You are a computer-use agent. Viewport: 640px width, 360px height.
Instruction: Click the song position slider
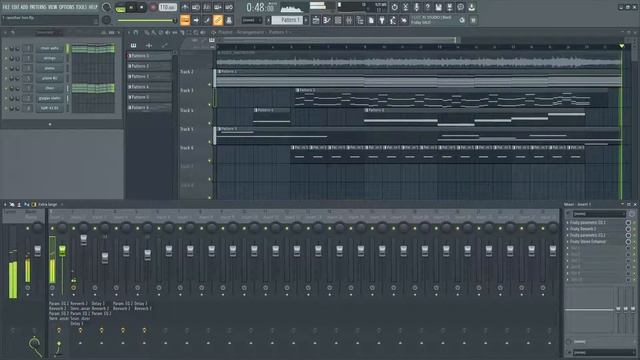pyautogui.click(x=147, y=20)
